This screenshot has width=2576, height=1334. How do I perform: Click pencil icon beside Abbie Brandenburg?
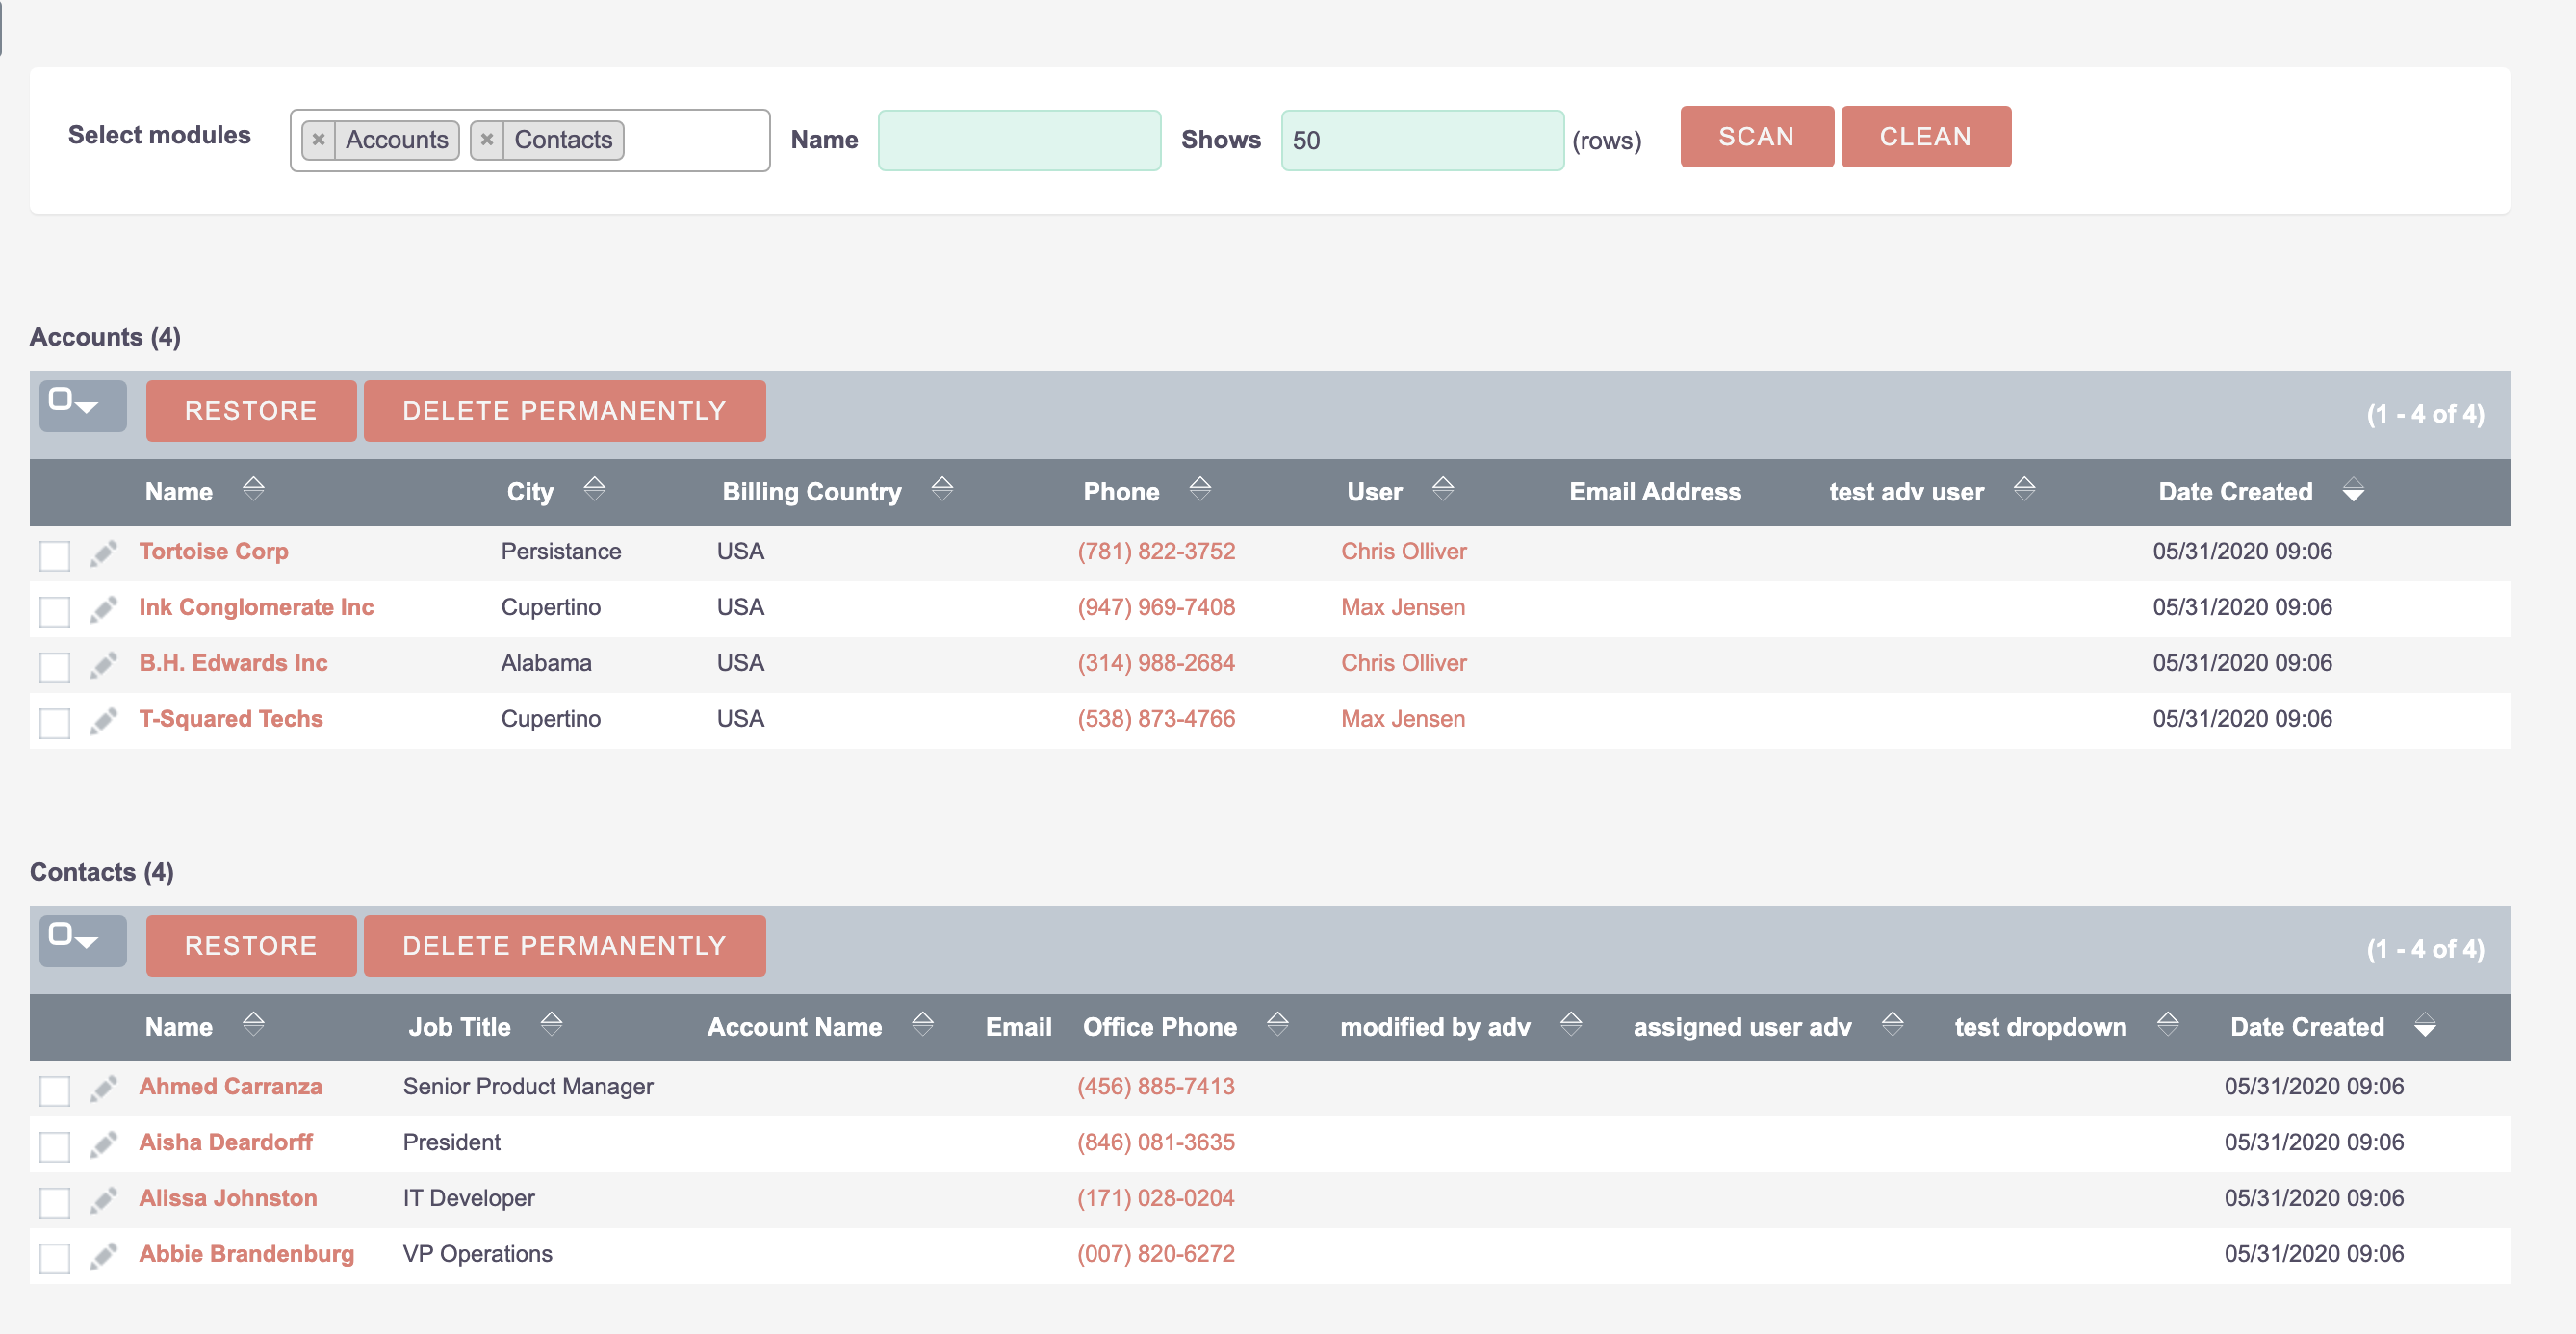pyautogui.click(x=103, y=1256)
